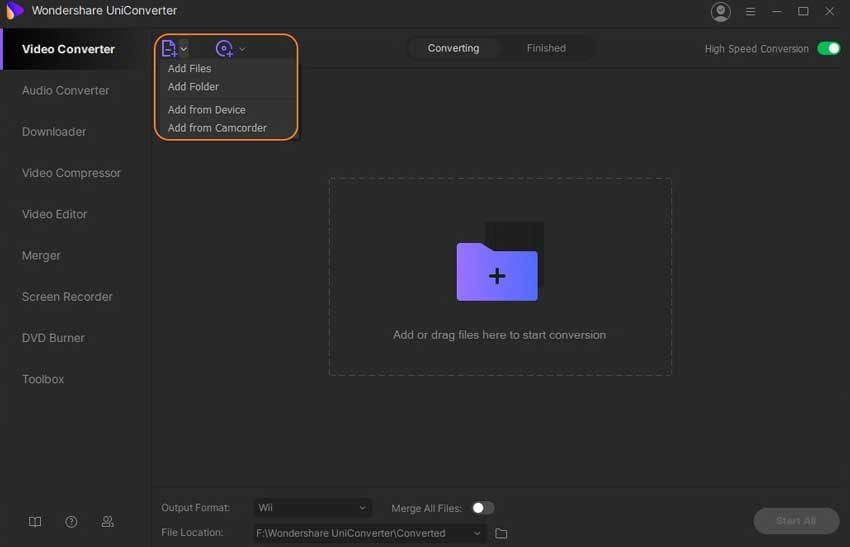Viewport: 850px width, 547px height.
Task: Open Video Compressor in the sidebar
Action: click(72, 173)
